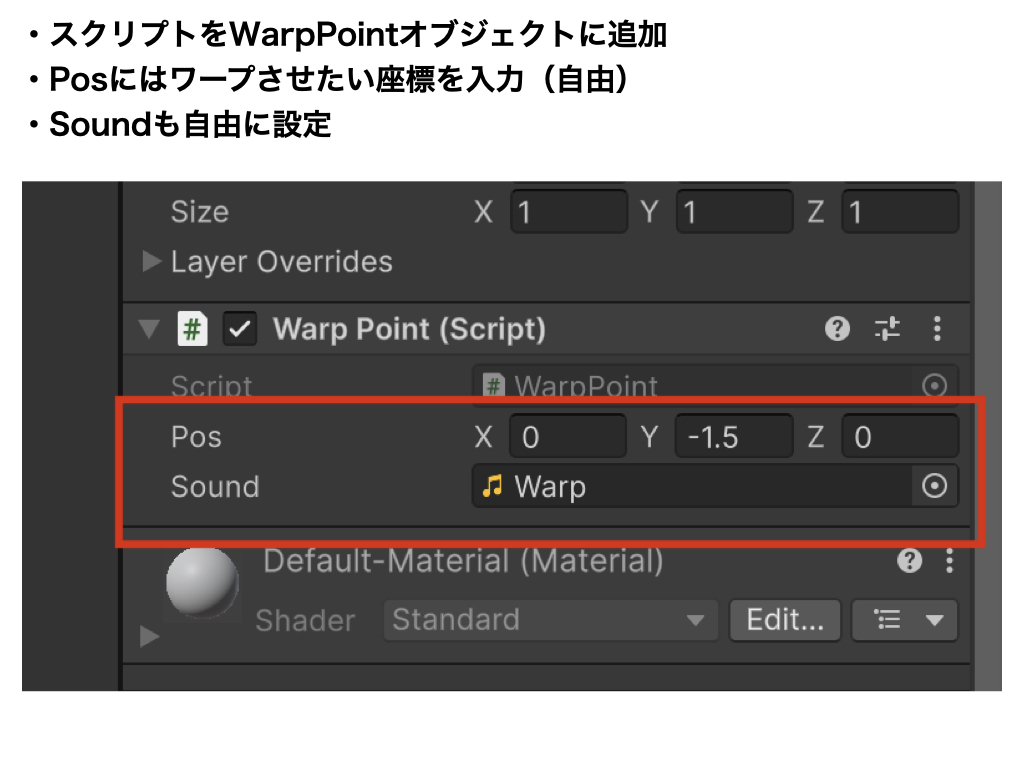Open Warp Point component three-dot menu
The width and height of the screenshot is (1024, 768).
[x=937, y=329]
